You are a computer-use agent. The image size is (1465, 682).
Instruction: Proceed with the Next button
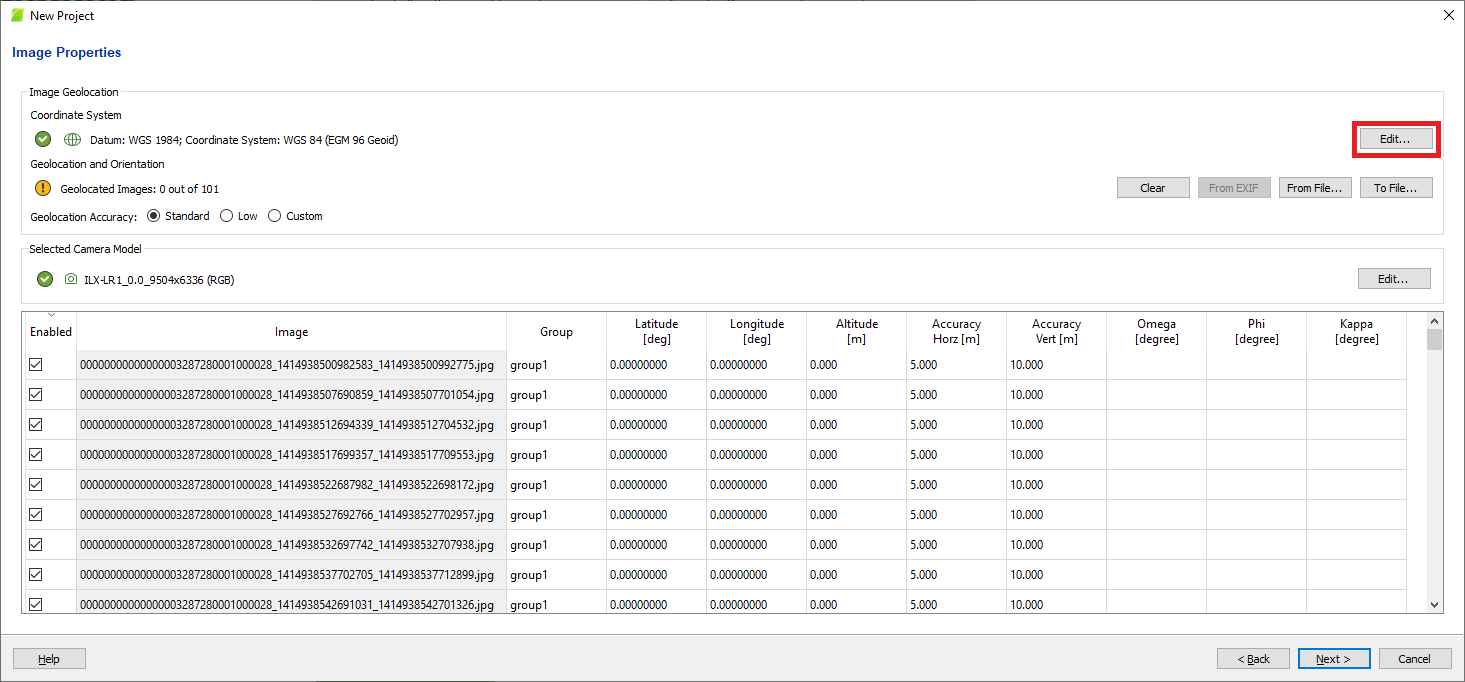[1333, 659]
